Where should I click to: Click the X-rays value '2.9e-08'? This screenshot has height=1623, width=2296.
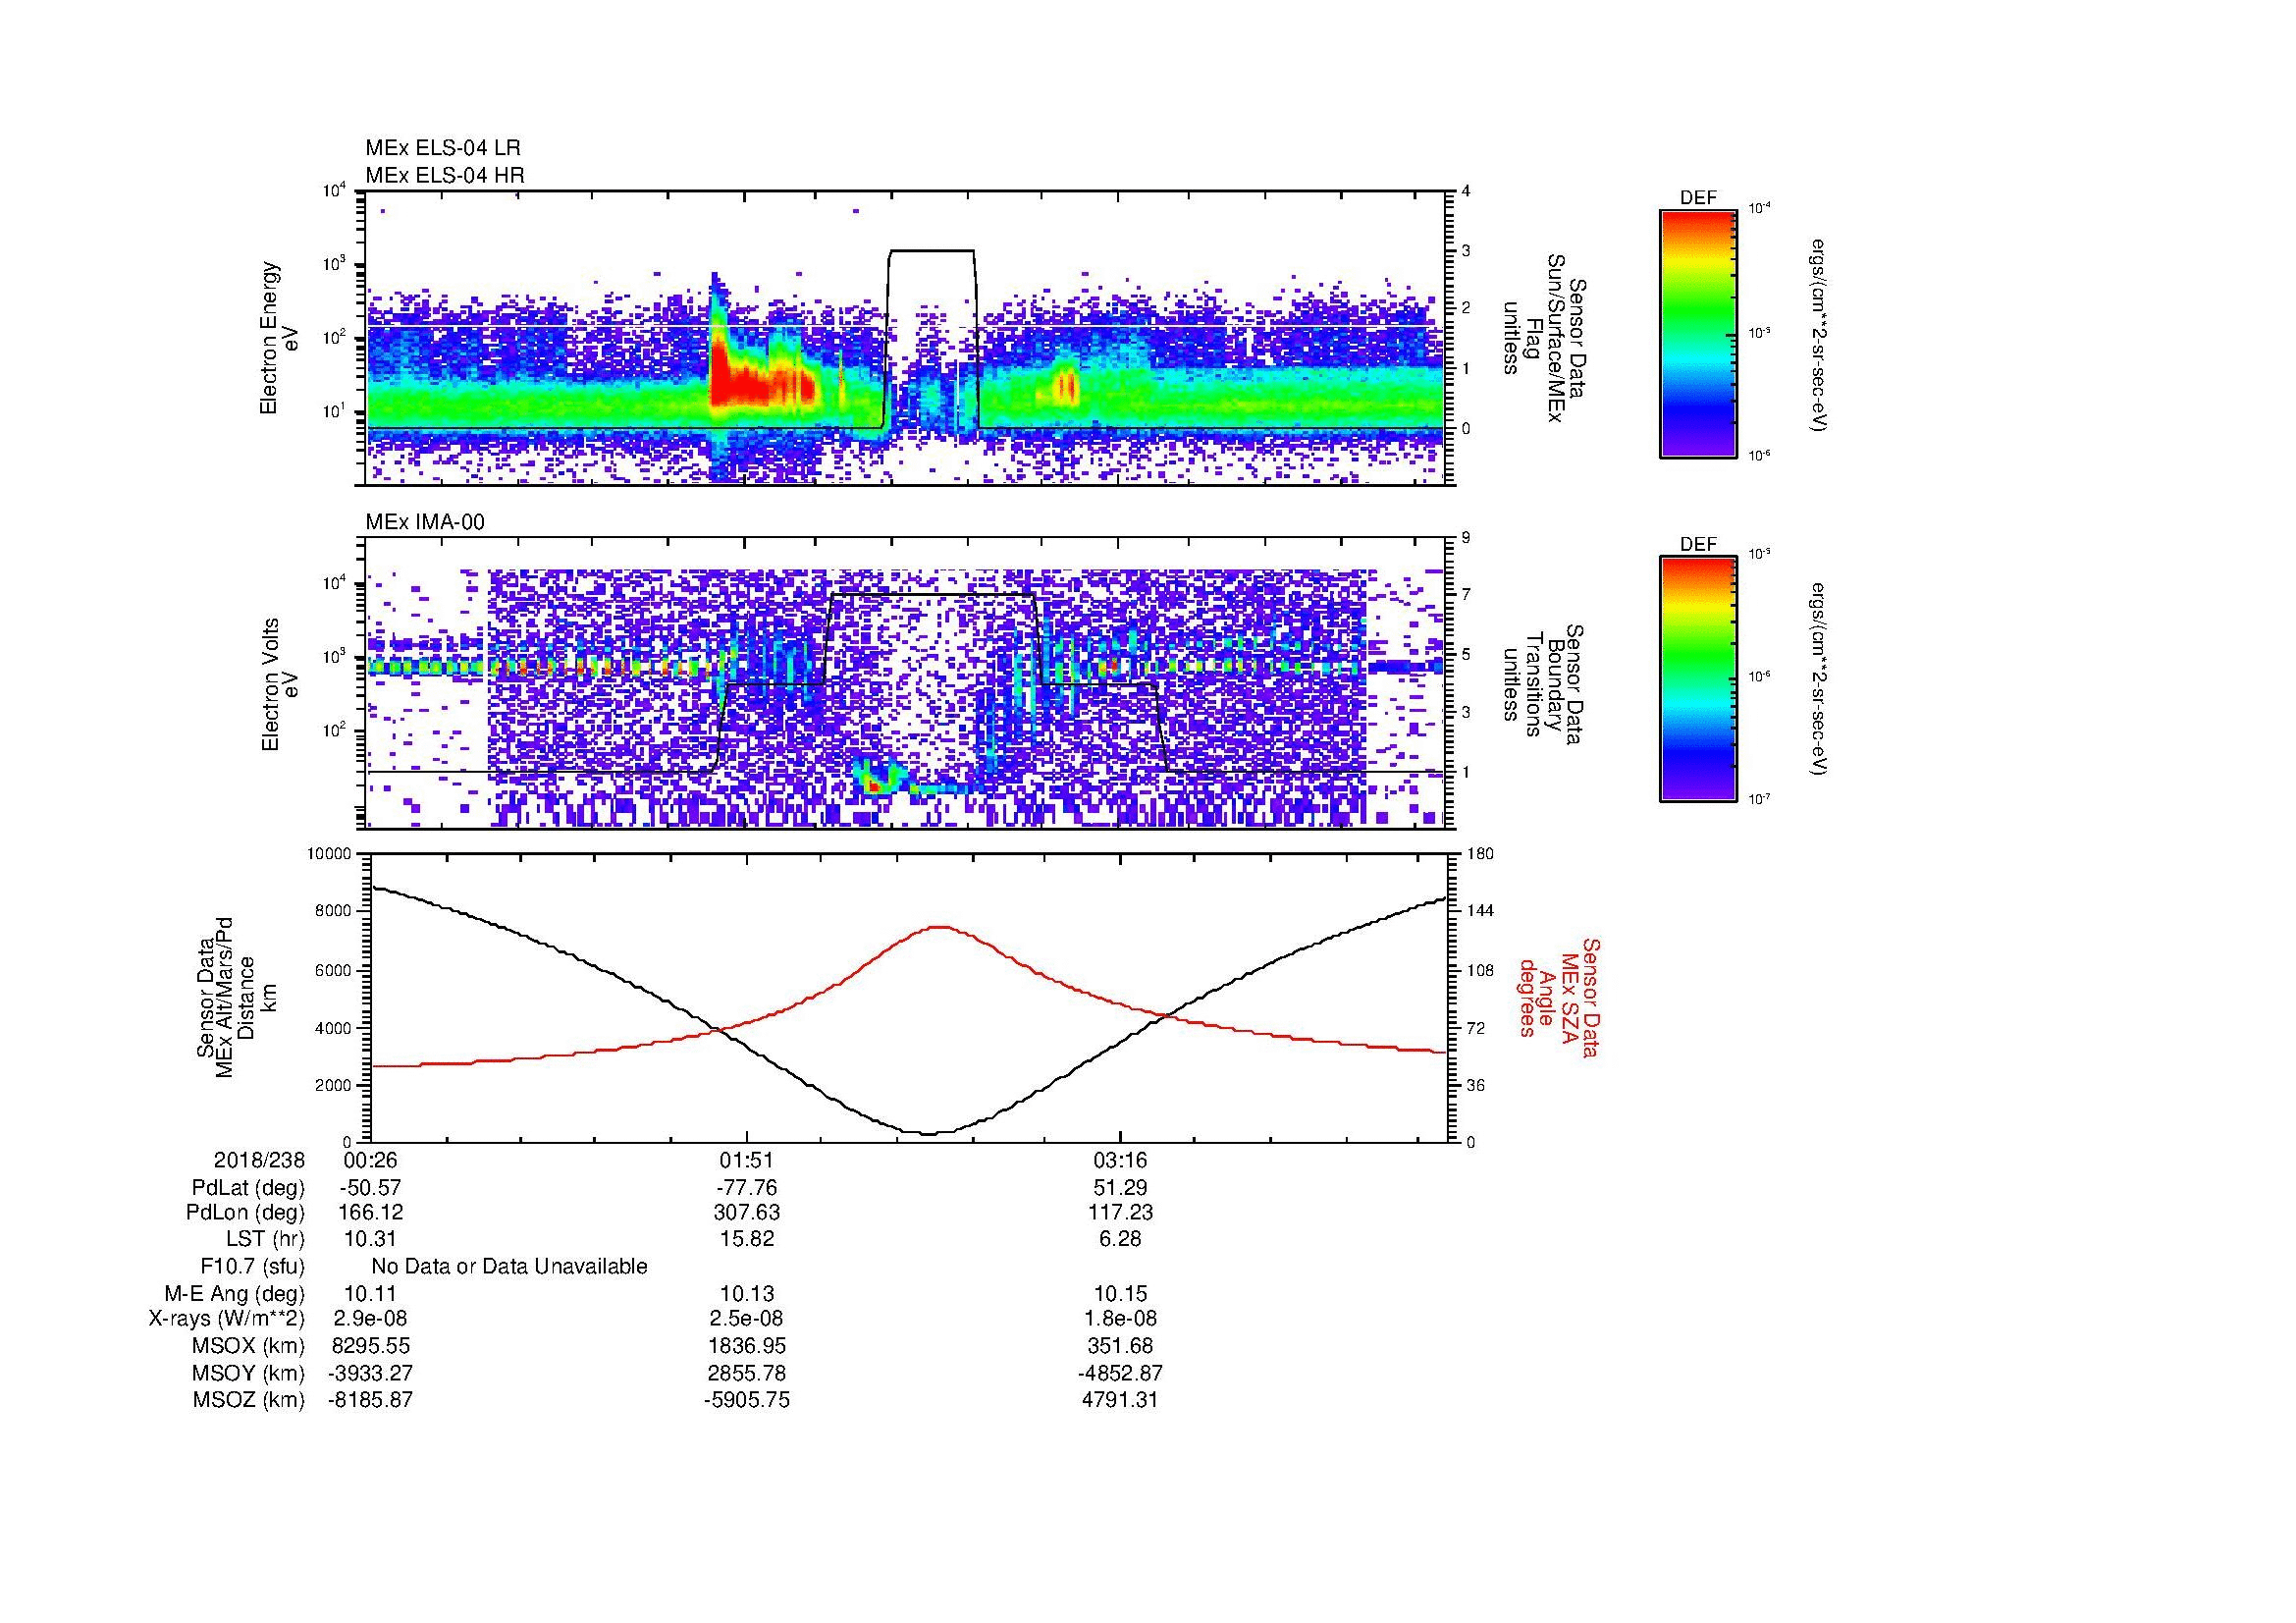370,1319
